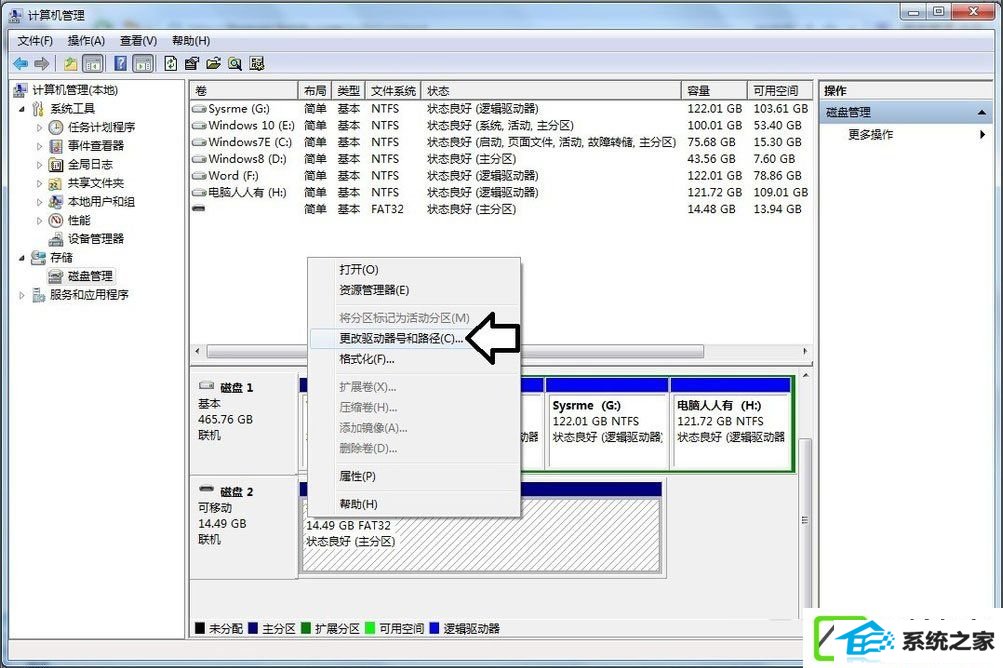This screenshot has width=1003, height=668.
Task: Click the magnifier Find toolbar icon
Action: 235,63
